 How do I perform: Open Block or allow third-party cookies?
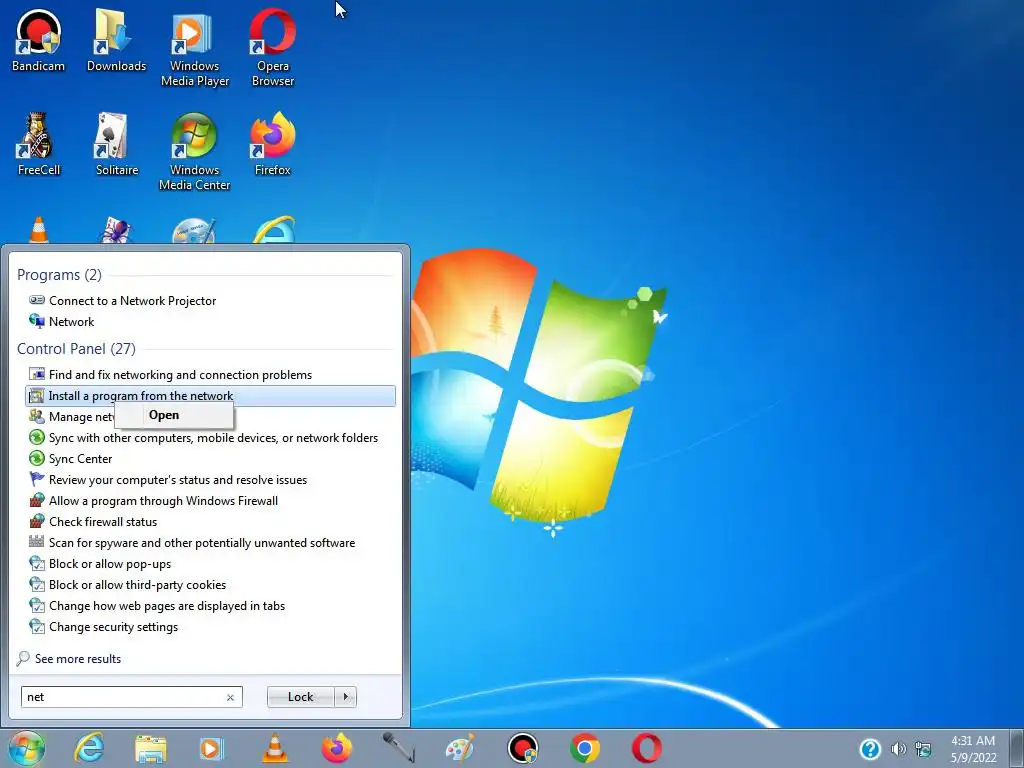pos(210,584)
